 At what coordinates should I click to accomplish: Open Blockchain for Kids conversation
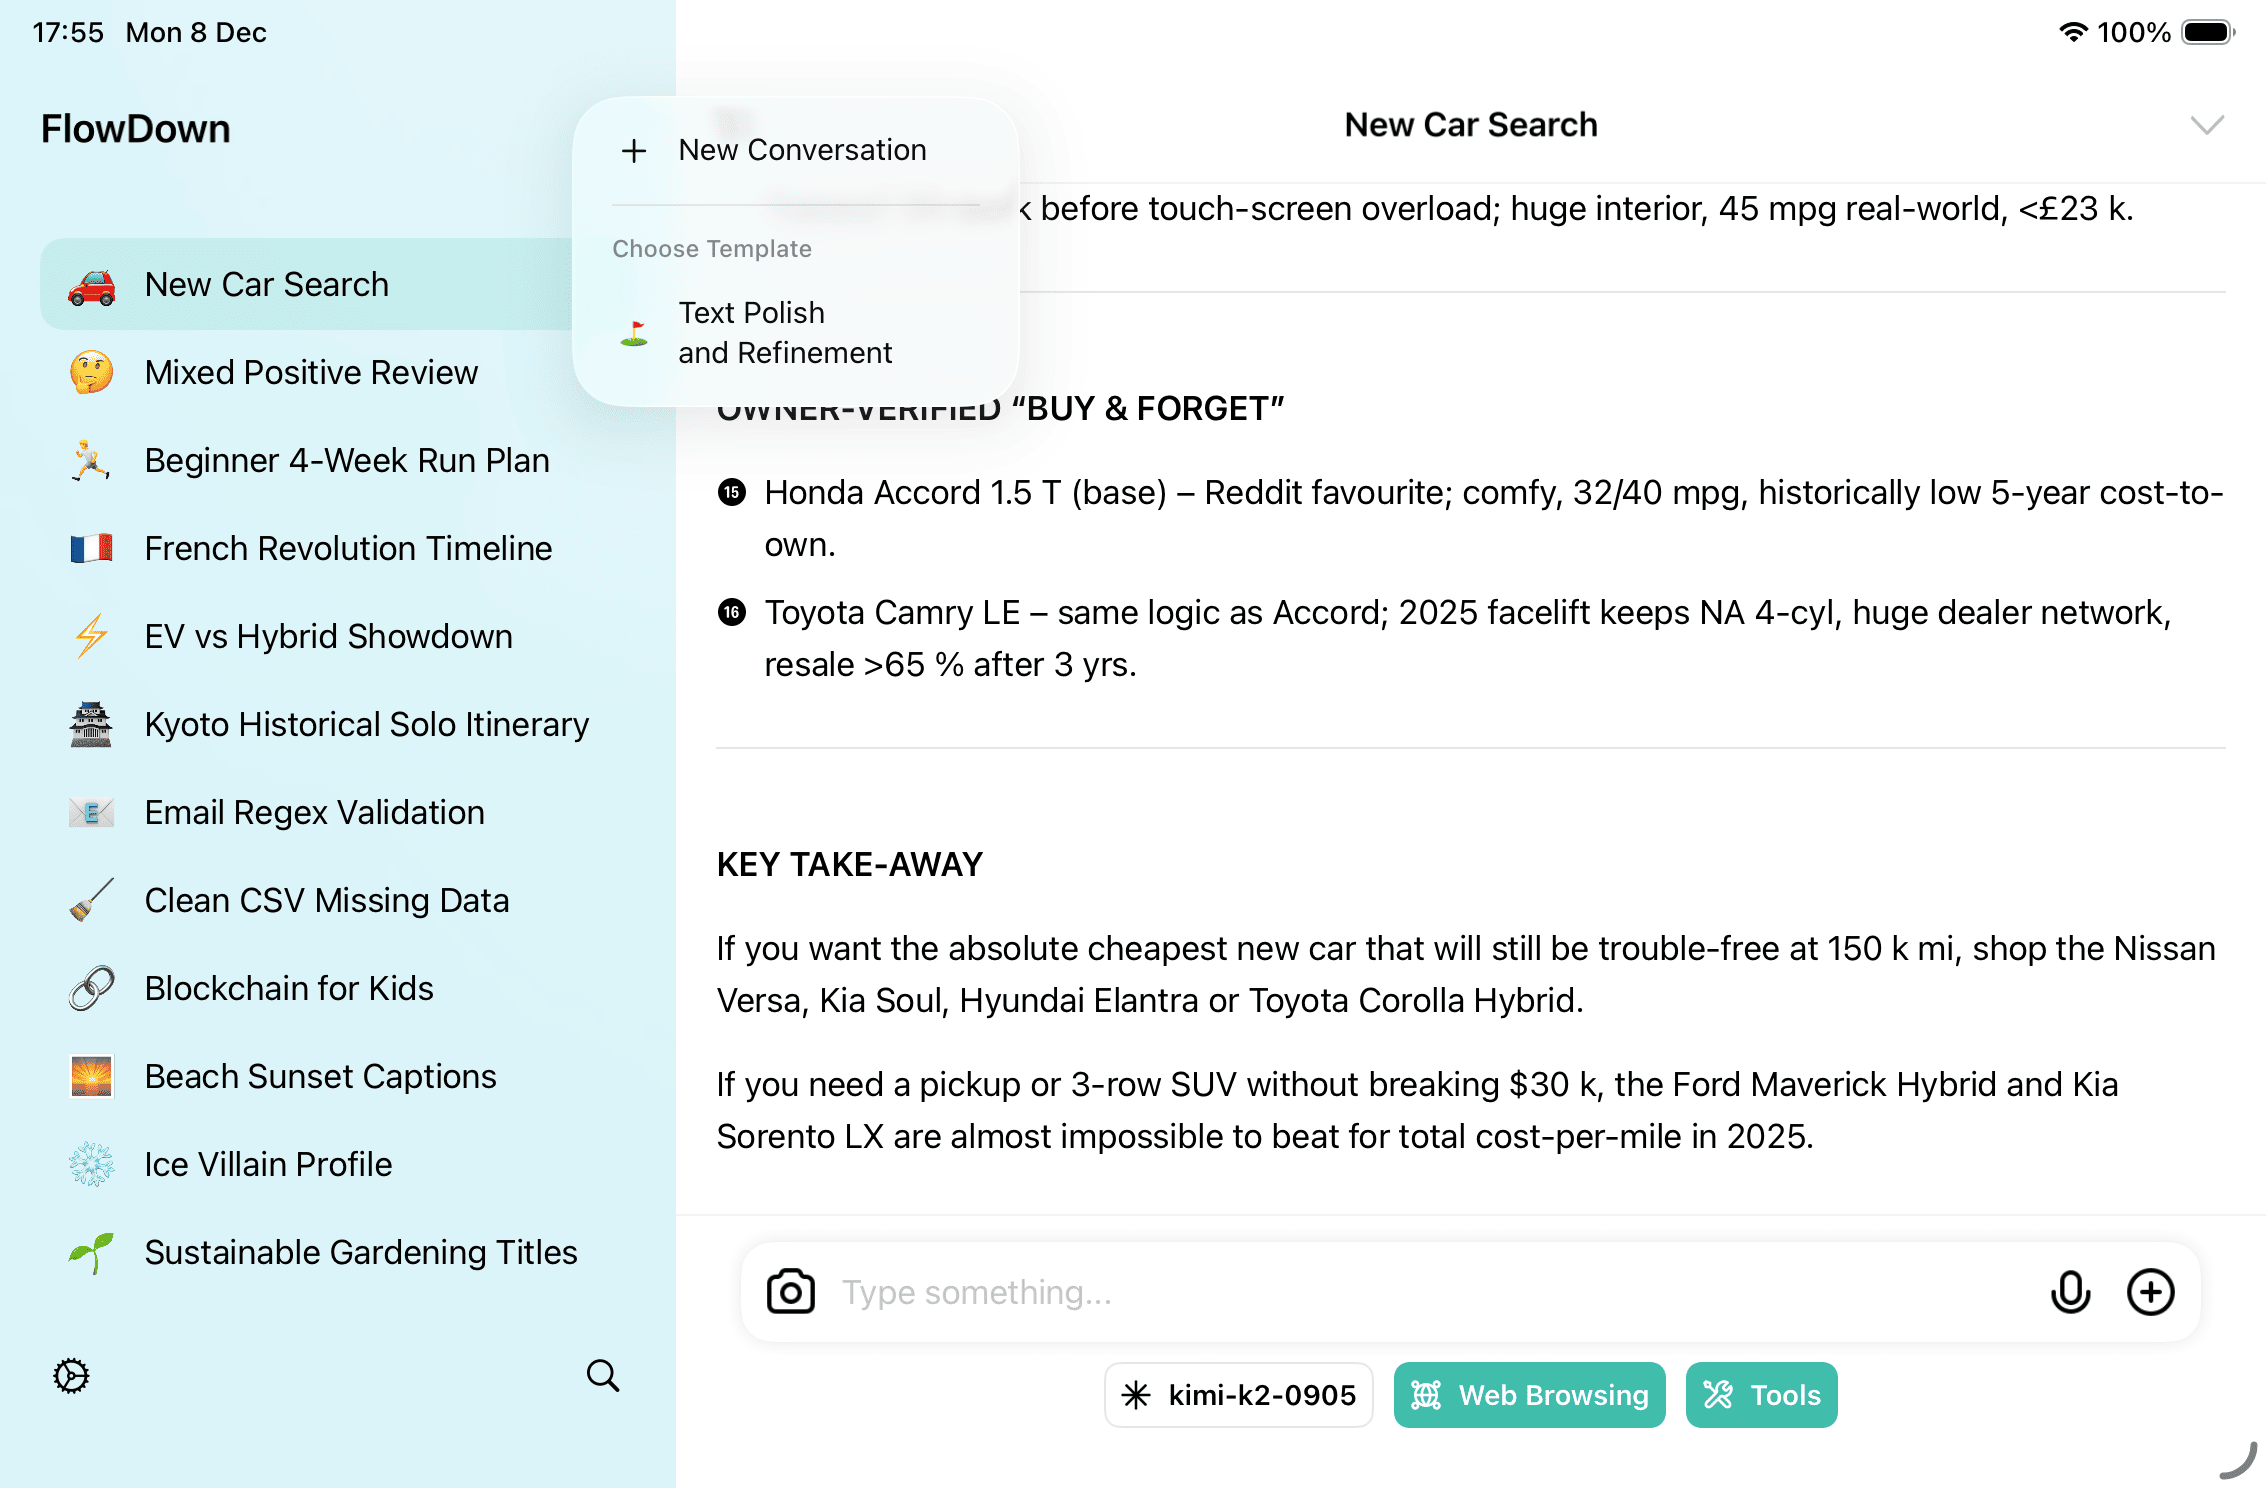pos(289,989)
